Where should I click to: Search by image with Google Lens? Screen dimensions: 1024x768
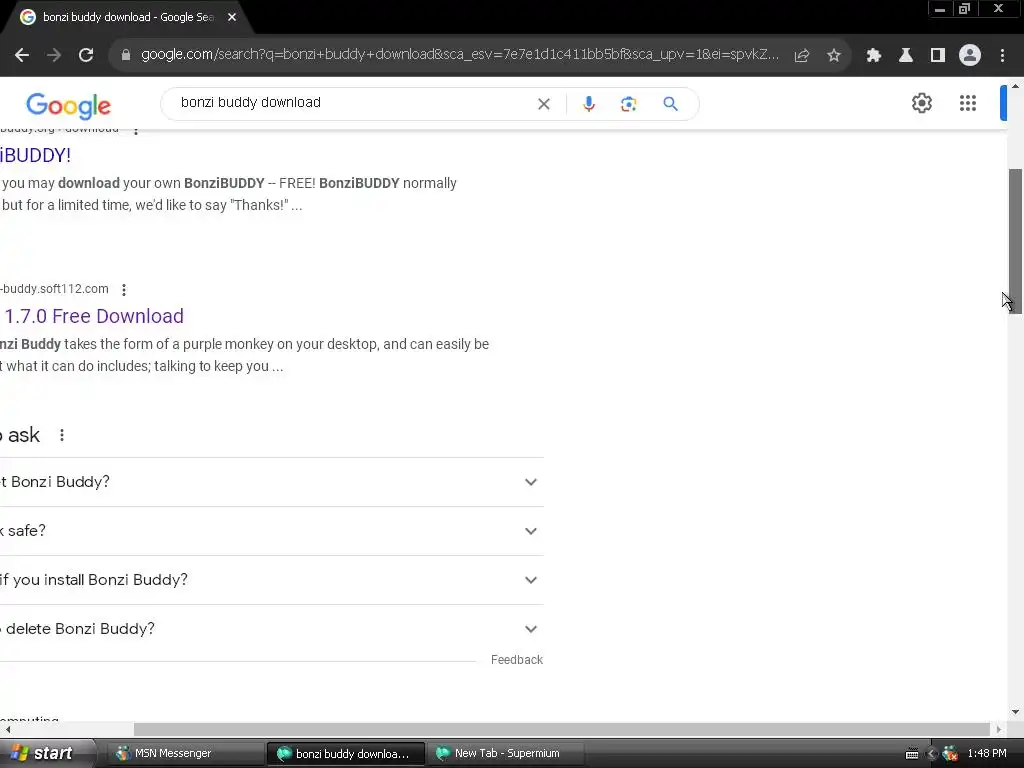[628, 104]
